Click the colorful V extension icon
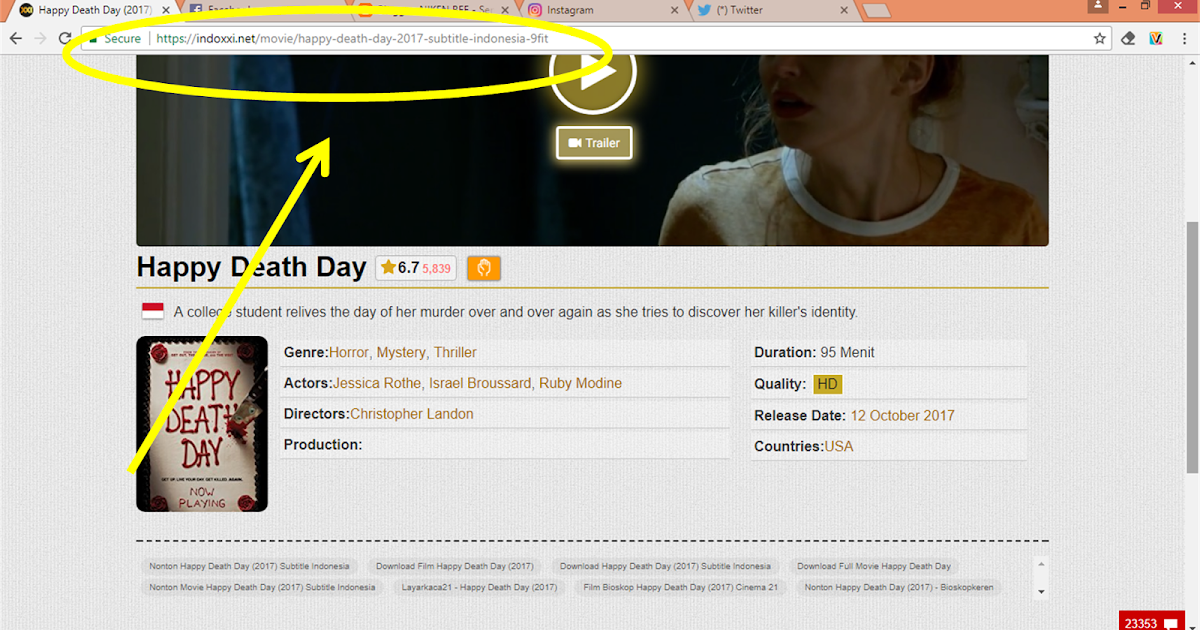The width and height of the screenshot is (1200, 630). (1156, 38)
